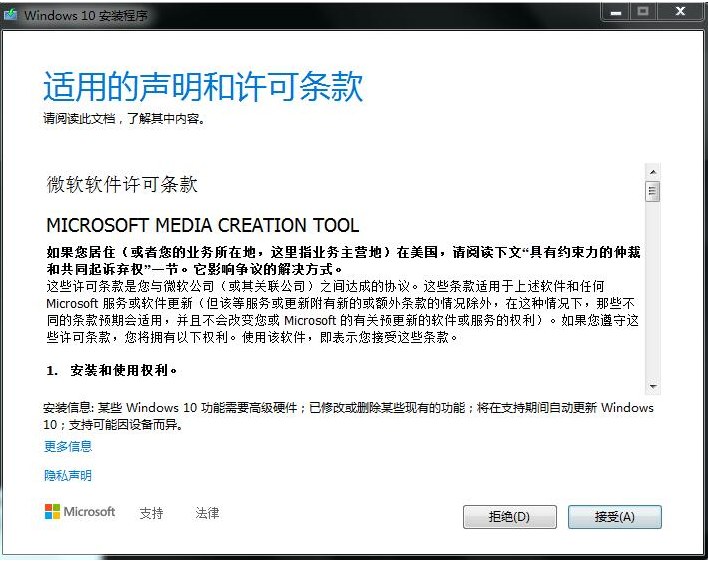Click the empty scrollbar track below the thumb
Screen dimensions: 708x562
(x=652, y=291)
